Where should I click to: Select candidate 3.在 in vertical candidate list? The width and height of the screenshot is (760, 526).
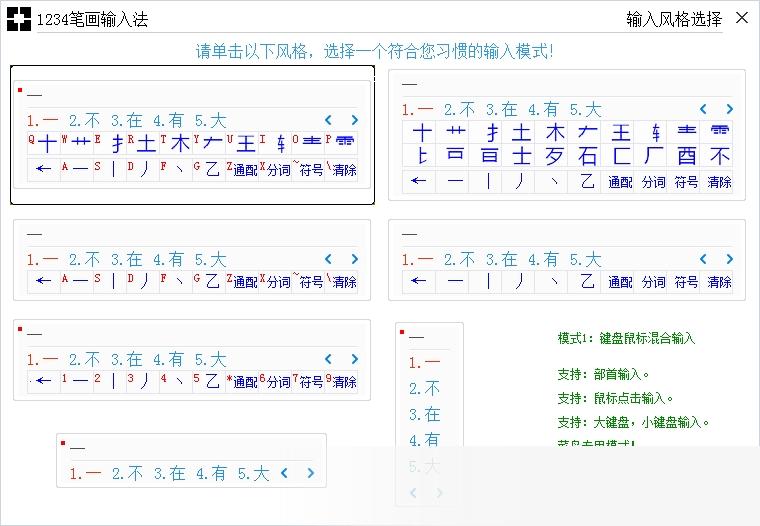[425, 414]
